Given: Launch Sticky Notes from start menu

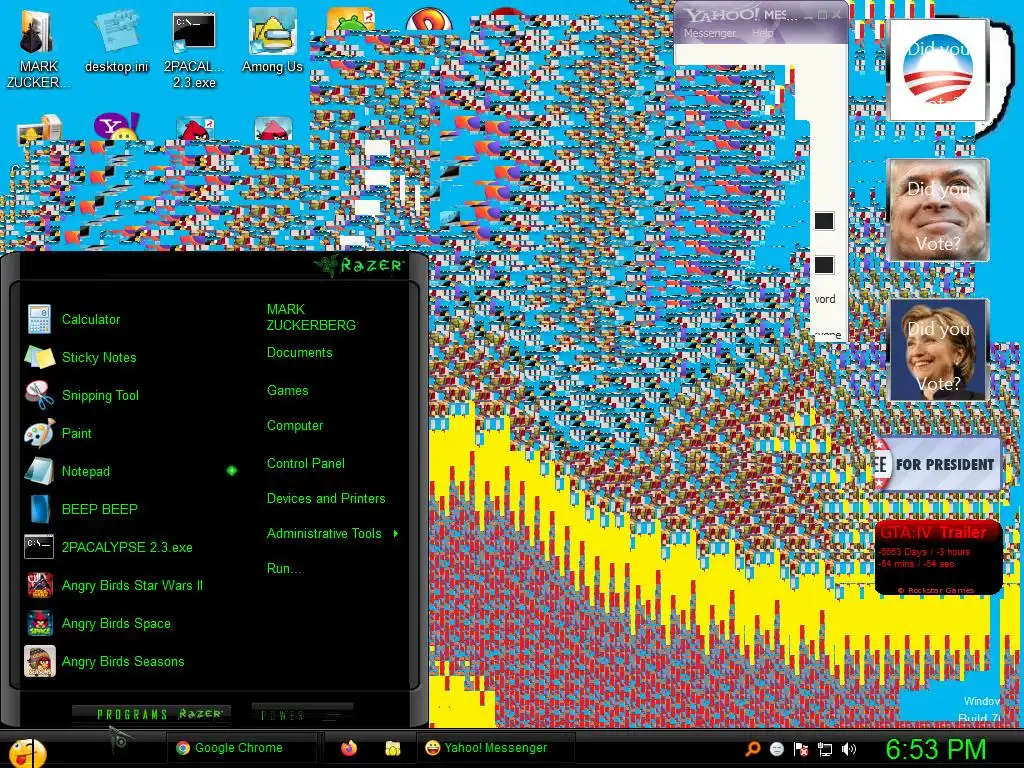Looking at the screenshot, I should tap(81, 357).
